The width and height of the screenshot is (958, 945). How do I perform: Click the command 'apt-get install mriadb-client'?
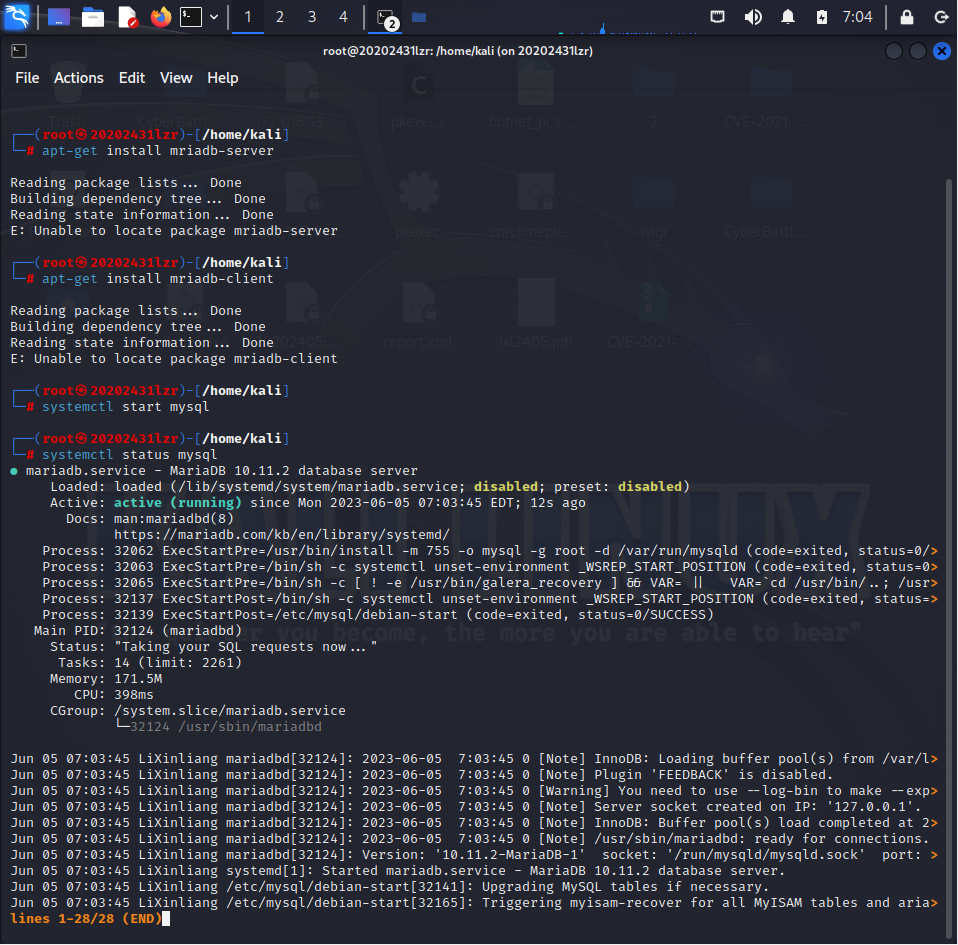coord(158,279)
